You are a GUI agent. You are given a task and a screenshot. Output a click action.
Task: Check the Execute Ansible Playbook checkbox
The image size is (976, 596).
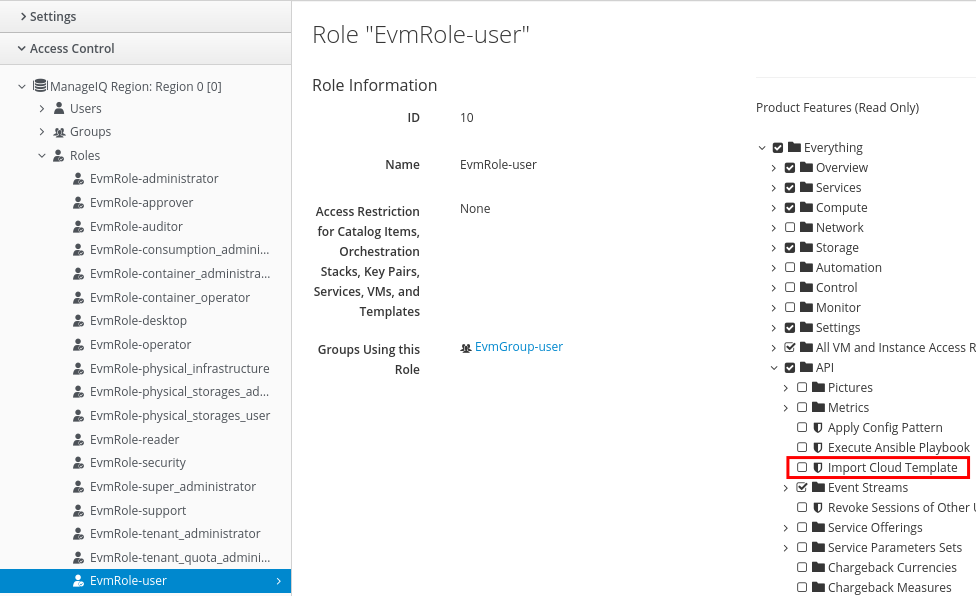(802, 447)
